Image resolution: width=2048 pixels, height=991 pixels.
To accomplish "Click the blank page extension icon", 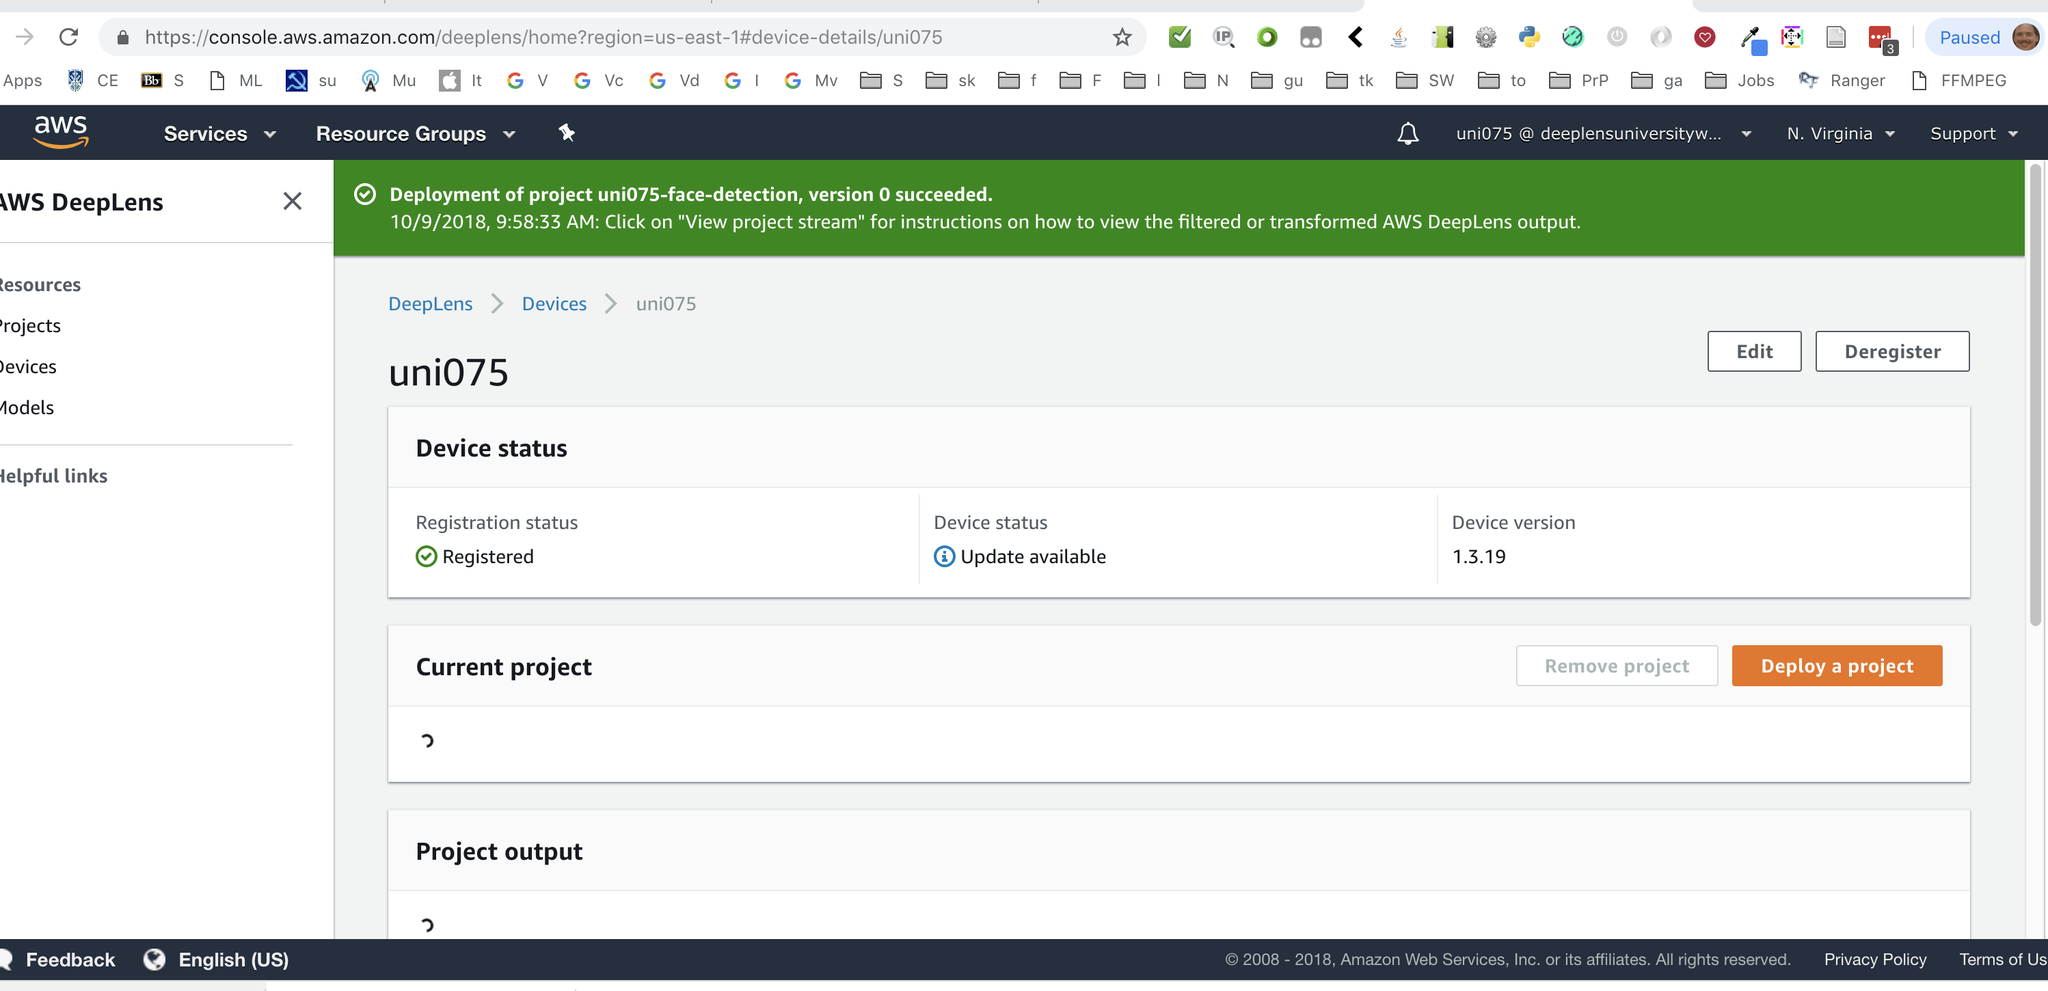I will [1836, 37].
